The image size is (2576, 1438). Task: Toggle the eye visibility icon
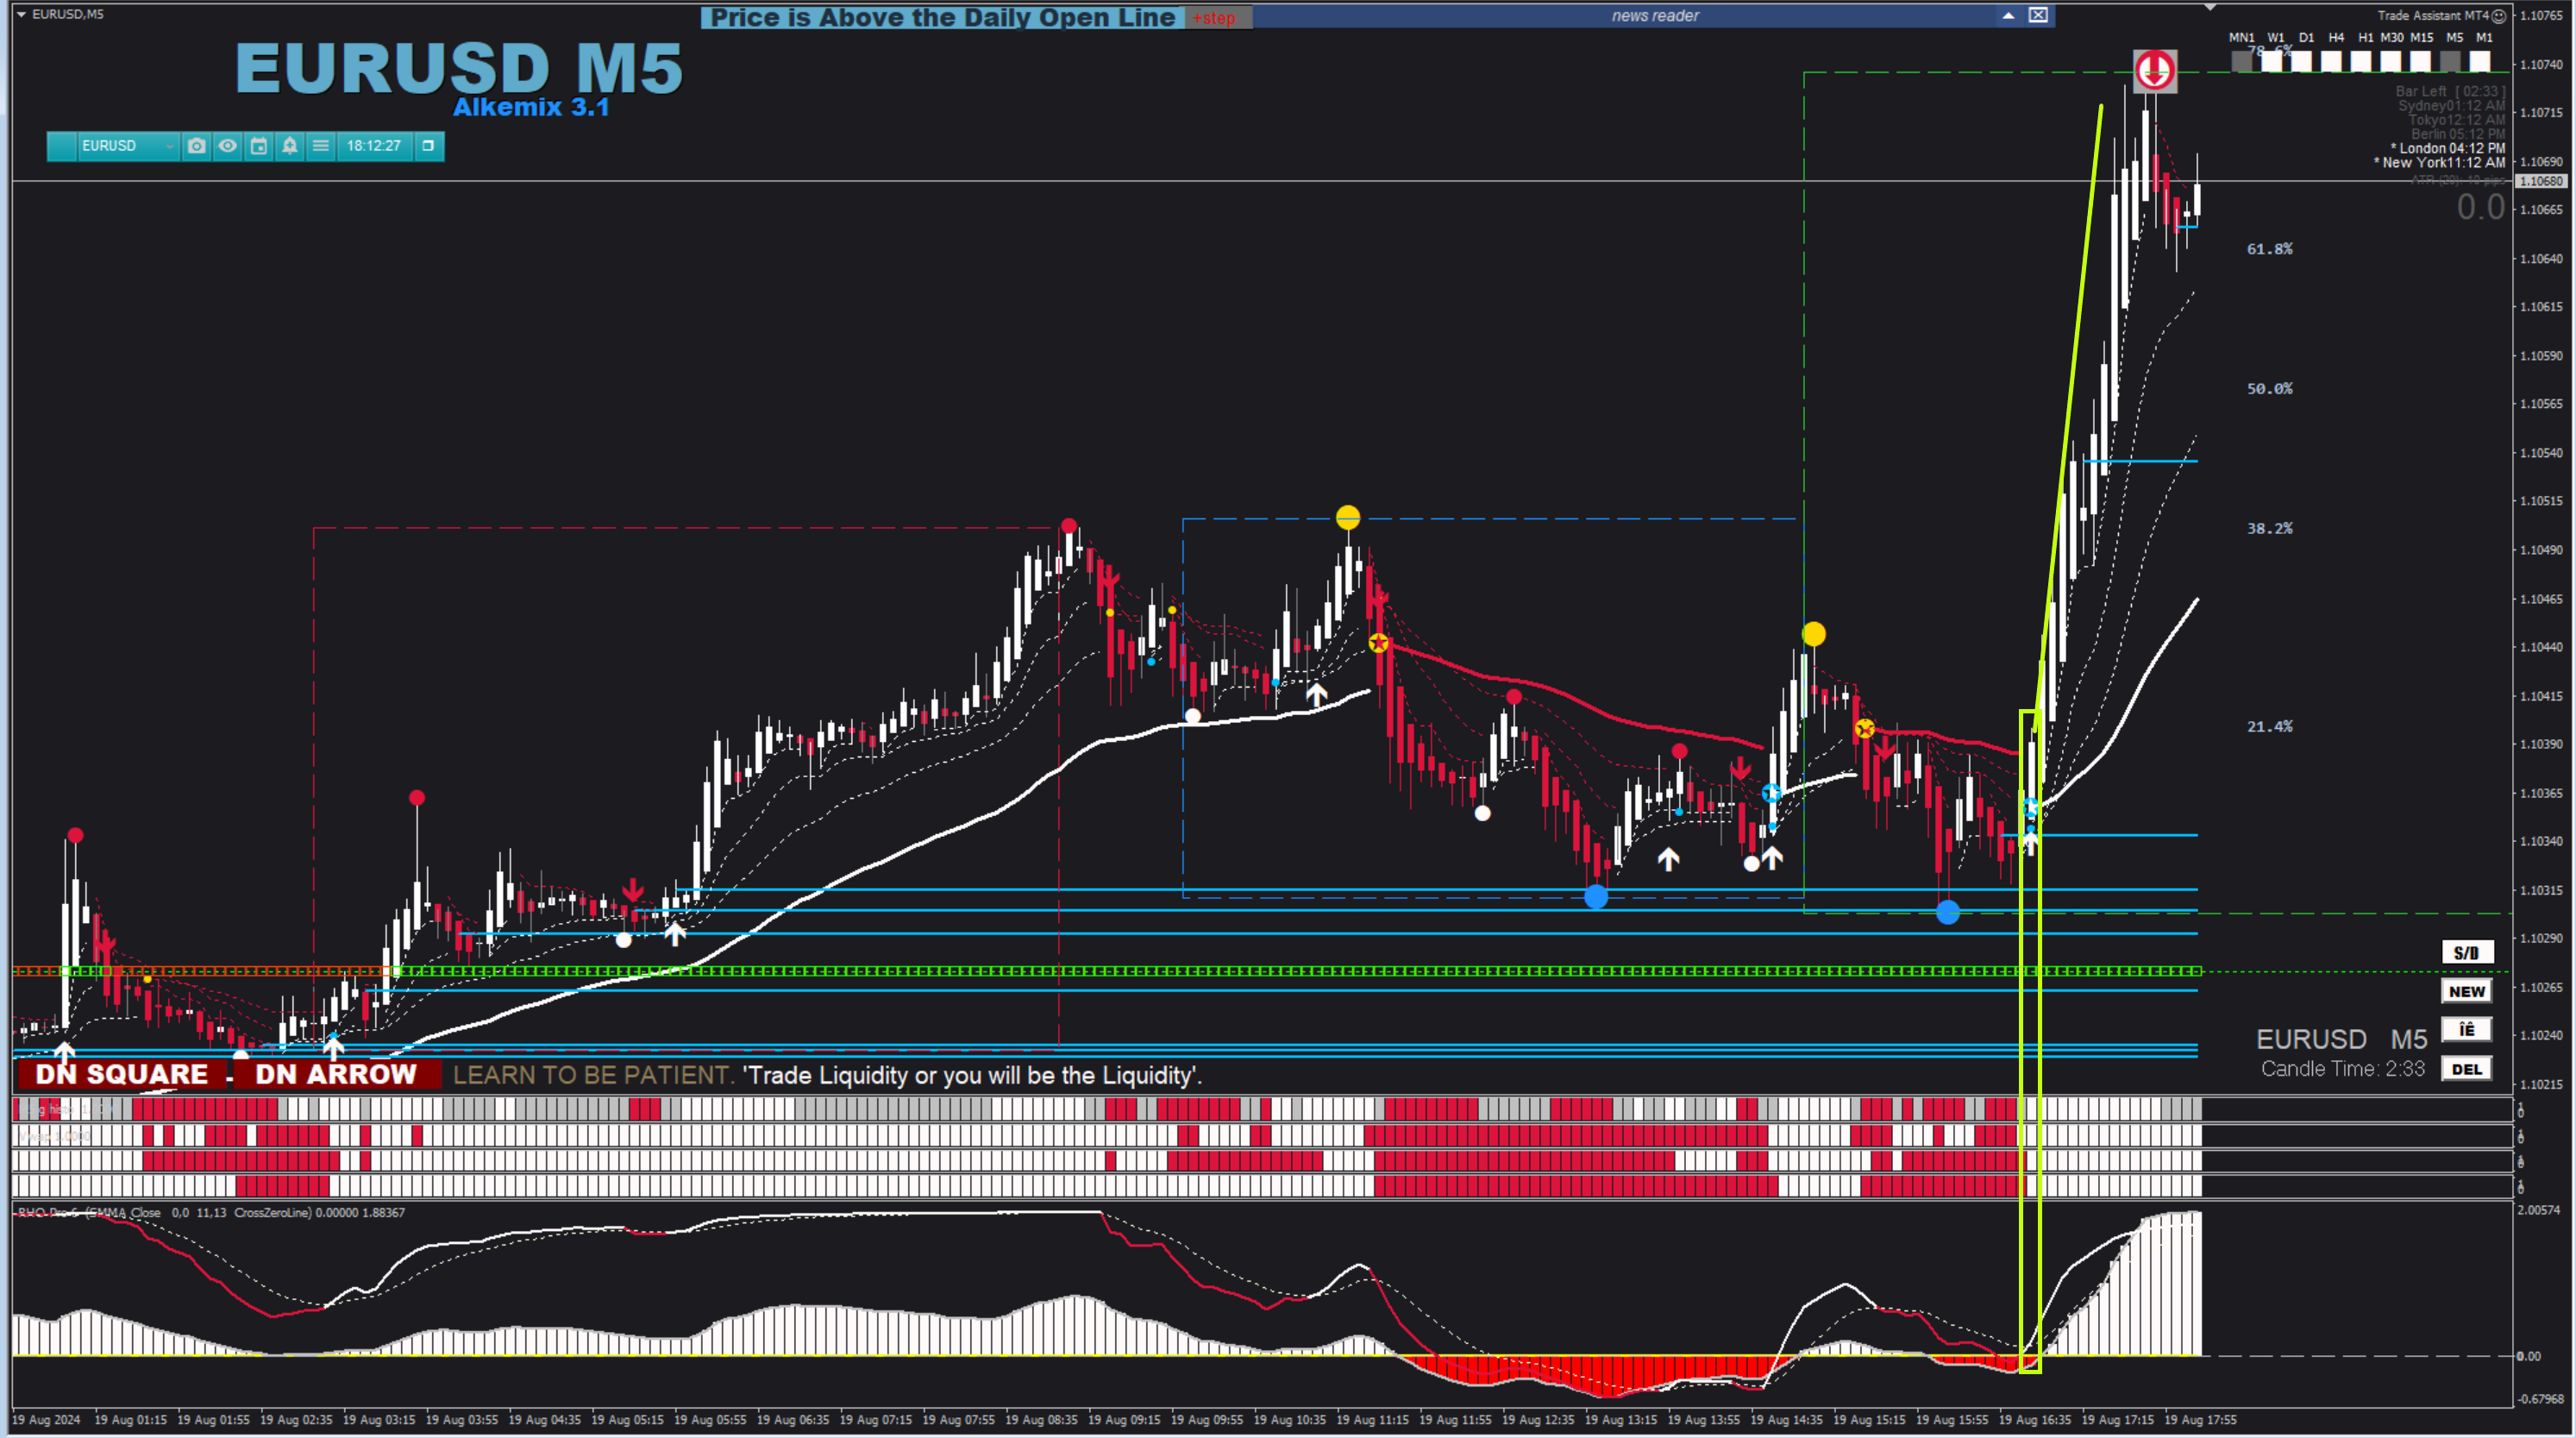click(228, 146)
